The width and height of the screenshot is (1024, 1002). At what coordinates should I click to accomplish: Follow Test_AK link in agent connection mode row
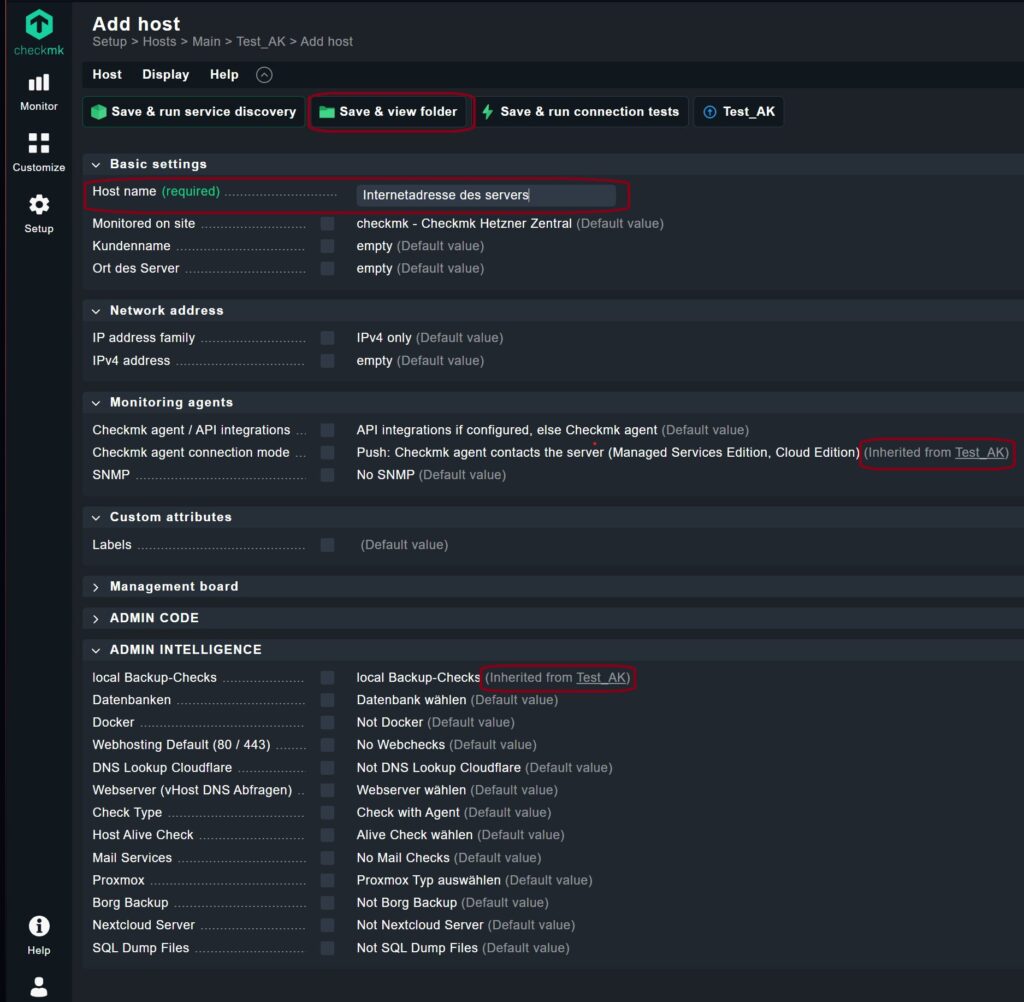(x=980, y=453)
